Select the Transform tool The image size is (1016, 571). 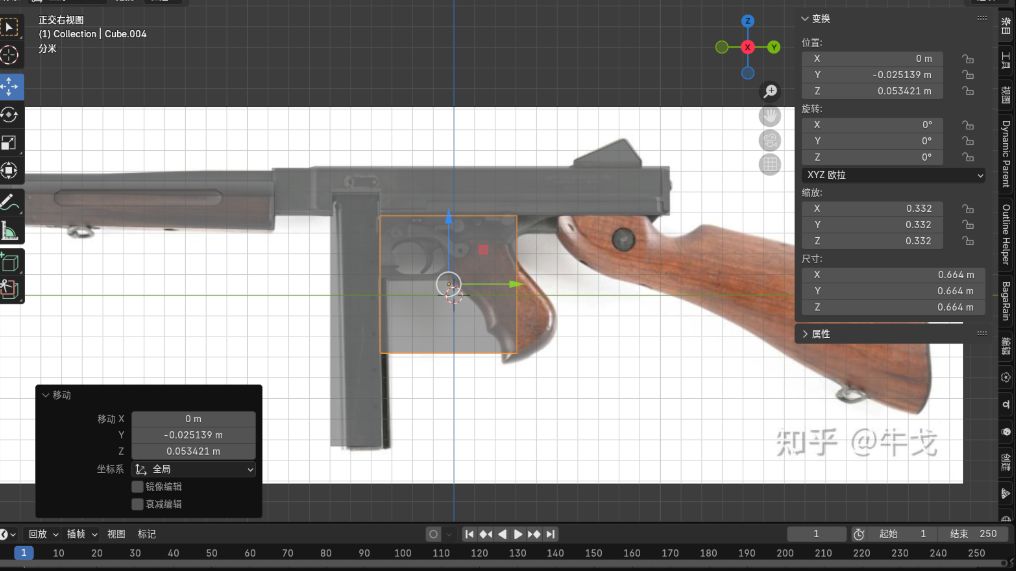click(x=10, y=170)
